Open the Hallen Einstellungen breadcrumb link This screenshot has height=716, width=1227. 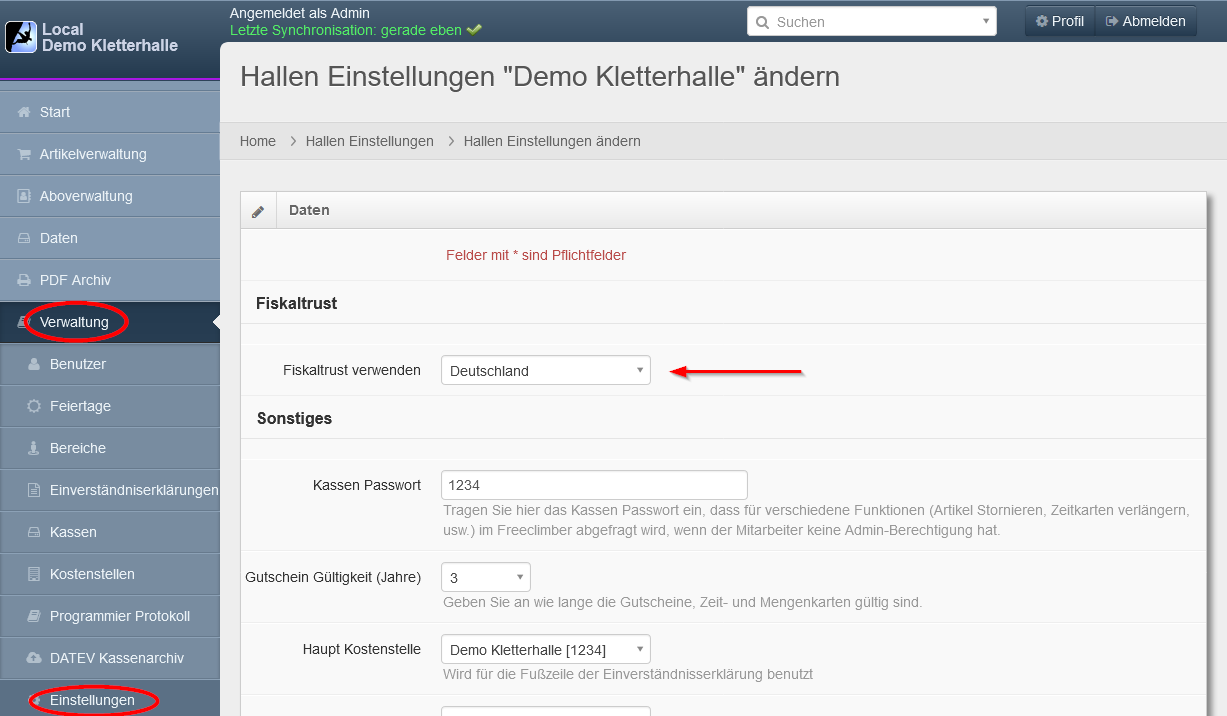(369, 141)
